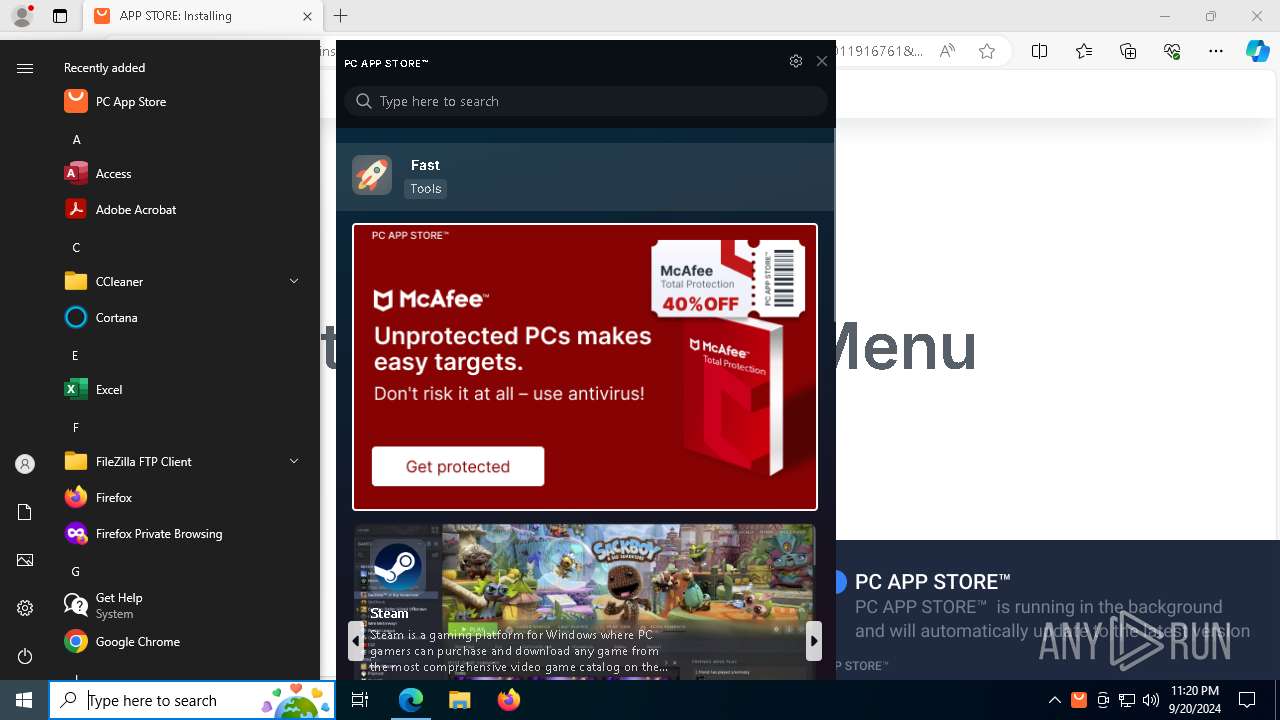Open volume control in tray
Image resolution: width=1280 pixels, height=720 pixels.
pyautogui.click(x=1151, y=700)
